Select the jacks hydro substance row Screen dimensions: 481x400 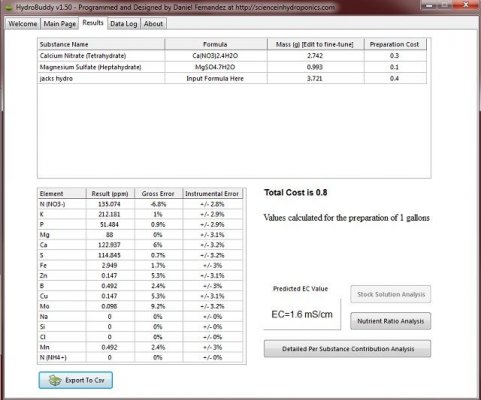[232, 78]
